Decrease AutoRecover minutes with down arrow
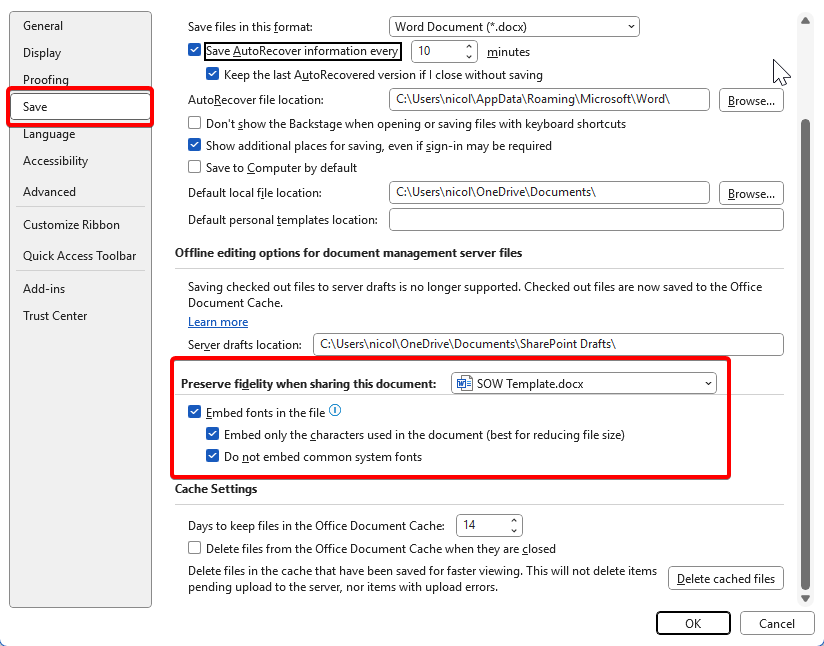Viewport: 824px width, 646px height. tap(469, 56)
